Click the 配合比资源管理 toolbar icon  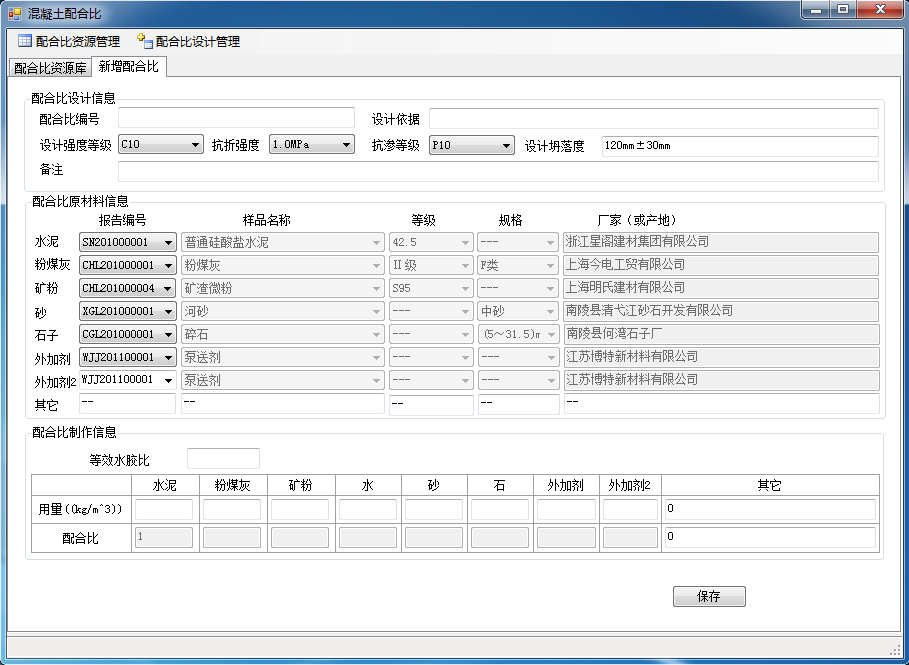click(25, 42)
